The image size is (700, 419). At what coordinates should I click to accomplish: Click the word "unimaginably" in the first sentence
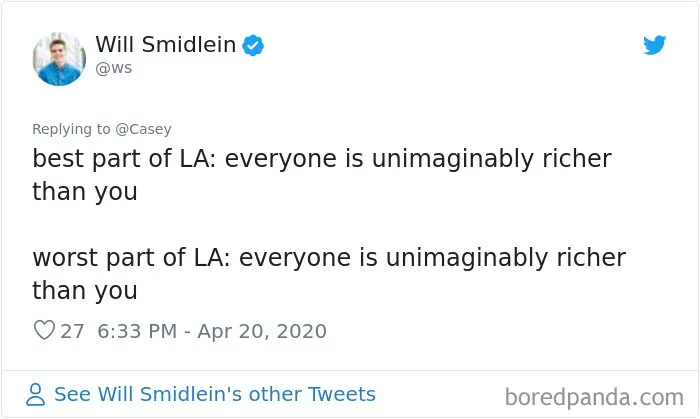tap(453, 159)
